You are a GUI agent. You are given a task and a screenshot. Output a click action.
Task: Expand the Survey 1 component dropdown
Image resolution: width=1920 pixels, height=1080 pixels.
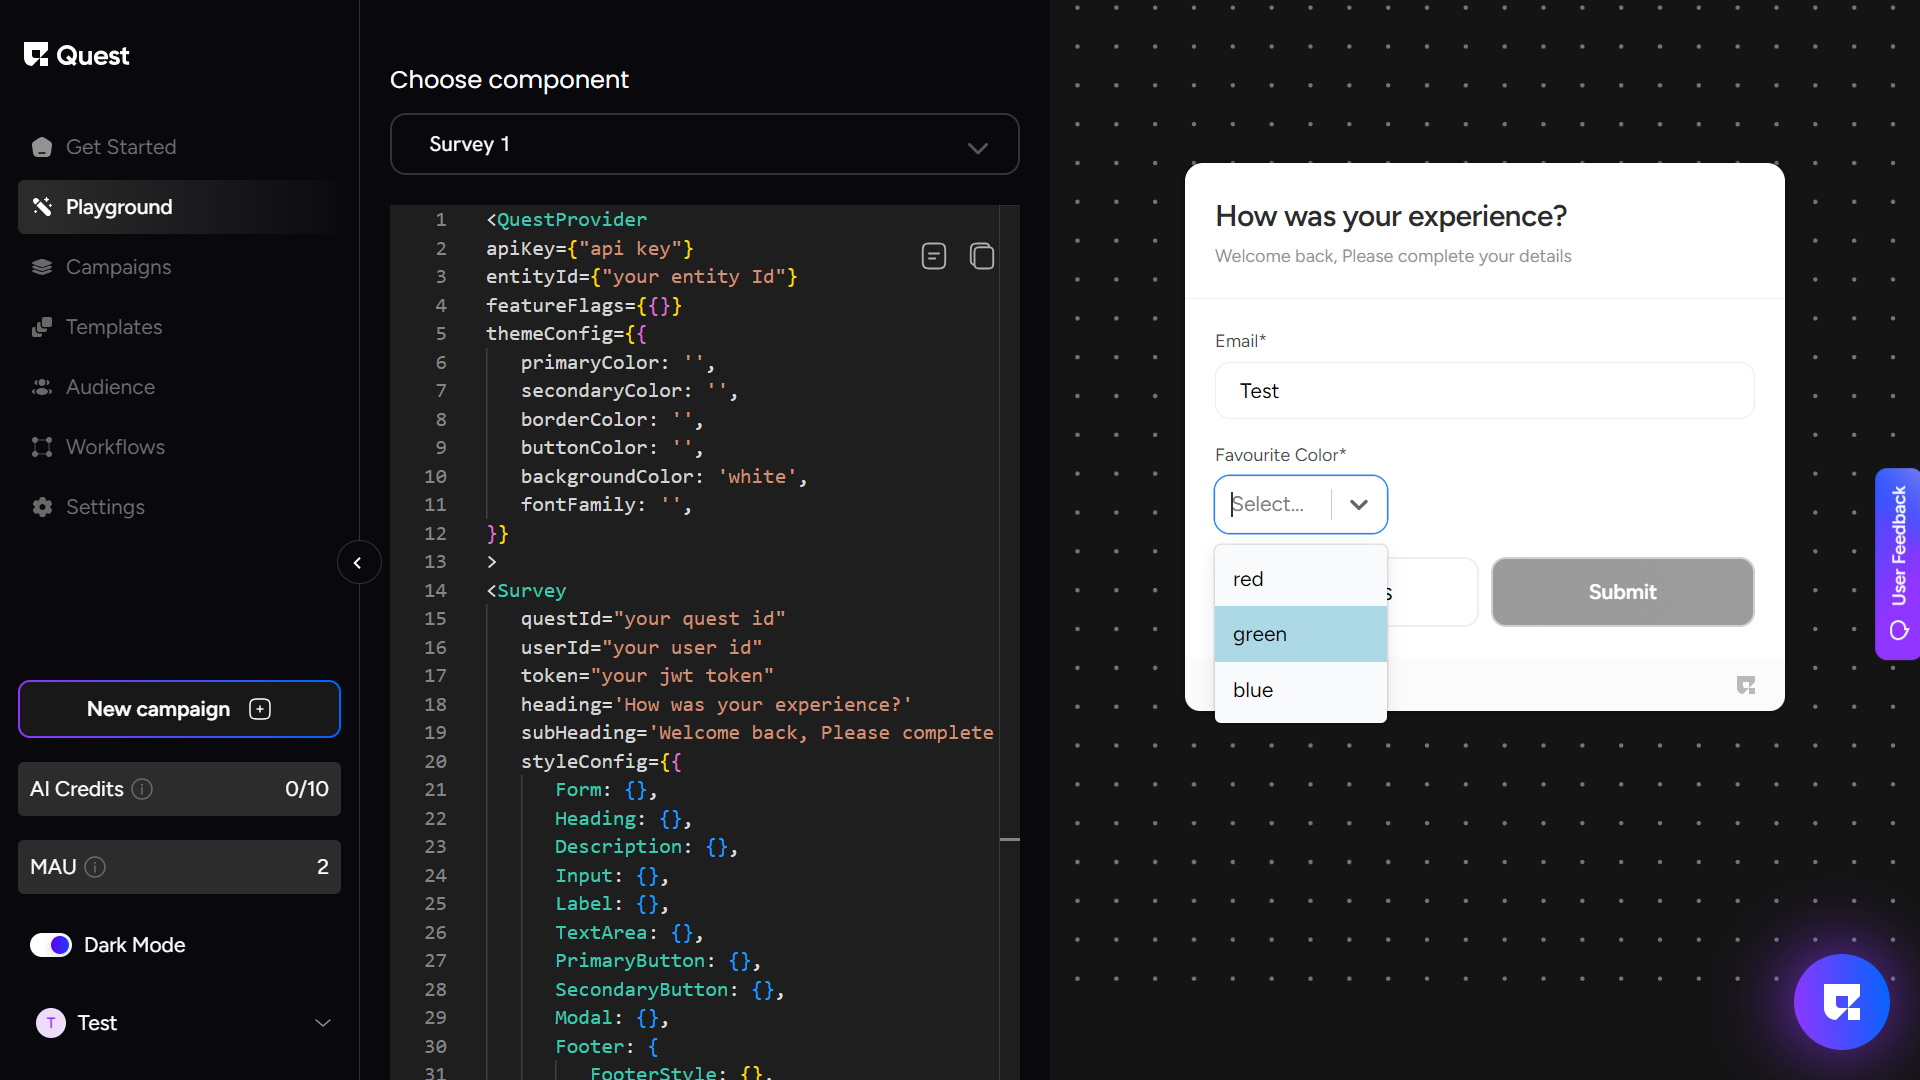977,147
